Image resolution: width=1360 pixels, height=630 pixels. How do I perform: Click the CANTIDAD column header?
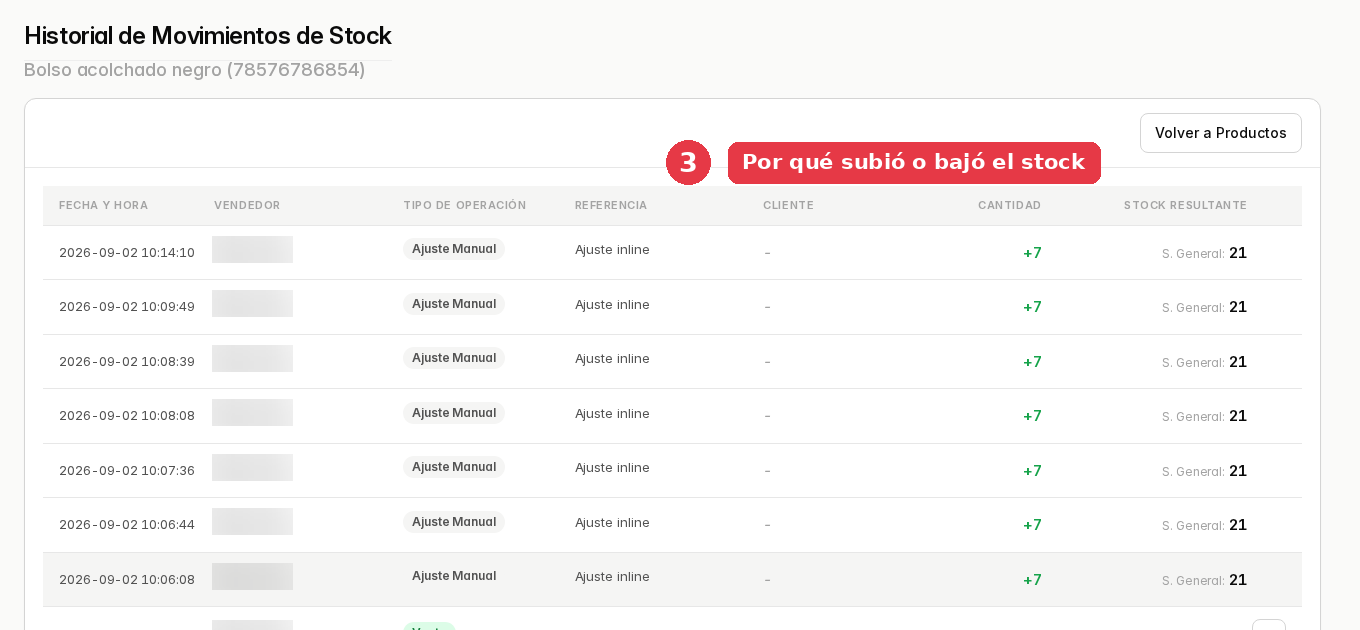coord(1010,205)
